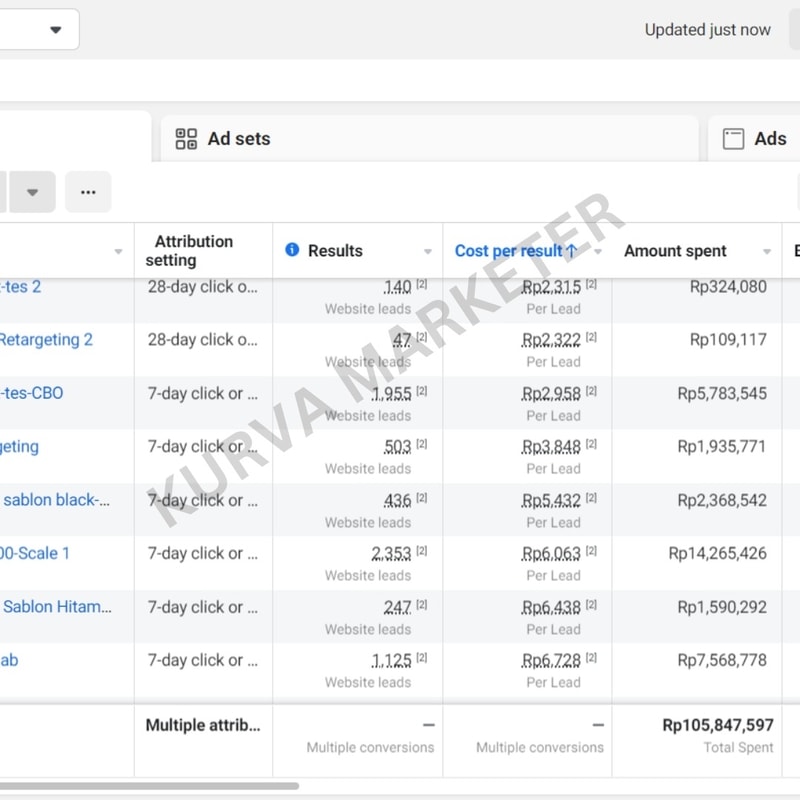800x800 pixels.
Task: Click the cost per result Rp2,958
Action: (x=551, y=393)
